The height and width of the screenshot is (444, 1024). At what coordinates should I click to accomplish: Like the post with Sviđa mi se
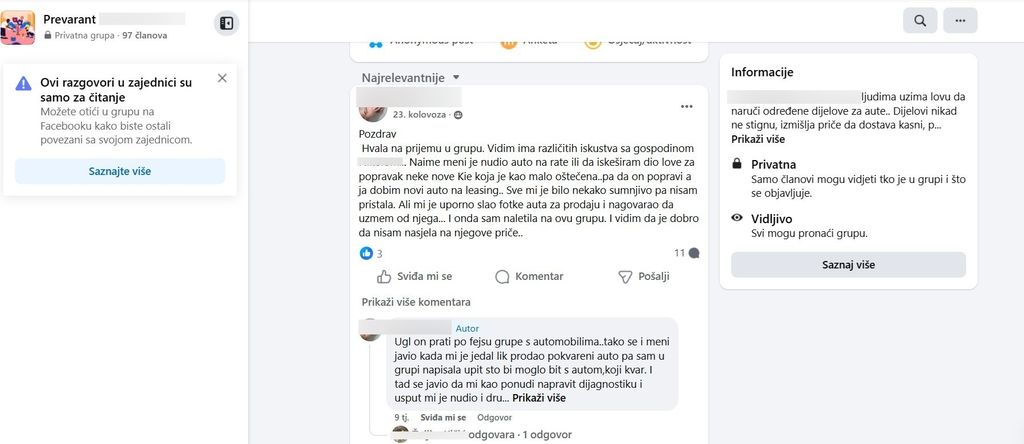tap(414, 276)
